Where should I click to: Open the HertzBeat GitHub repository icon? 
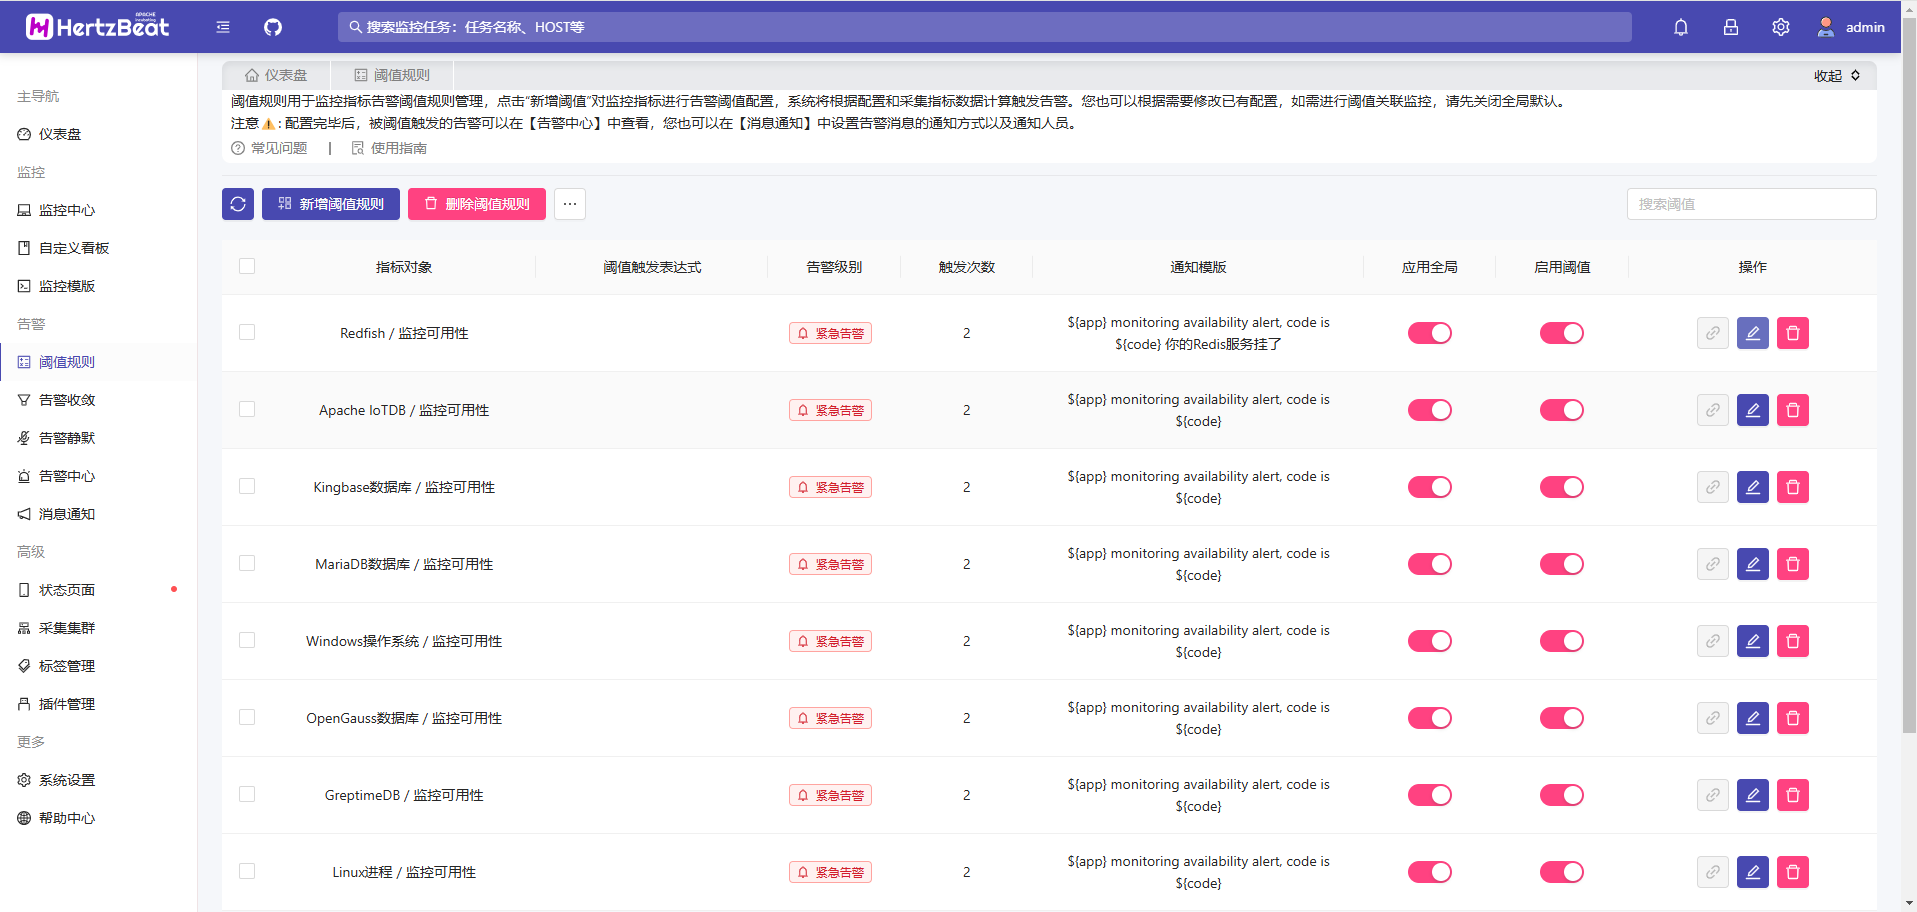point(271,27)
